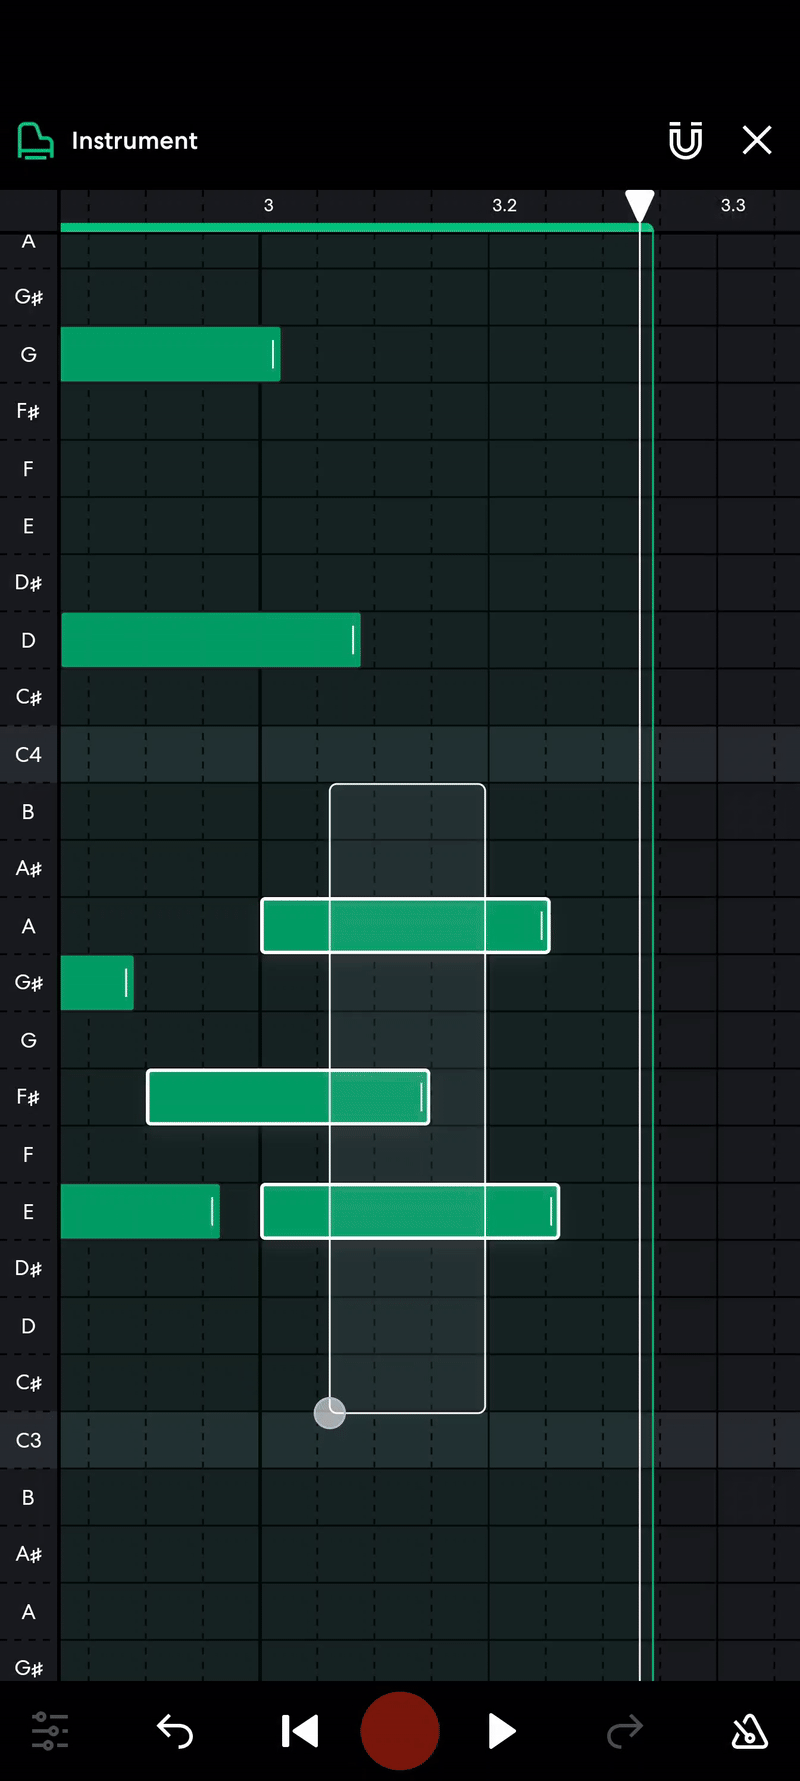
Task: Toggle the snap-to-grid magnet
Action: tap(685, 141)
